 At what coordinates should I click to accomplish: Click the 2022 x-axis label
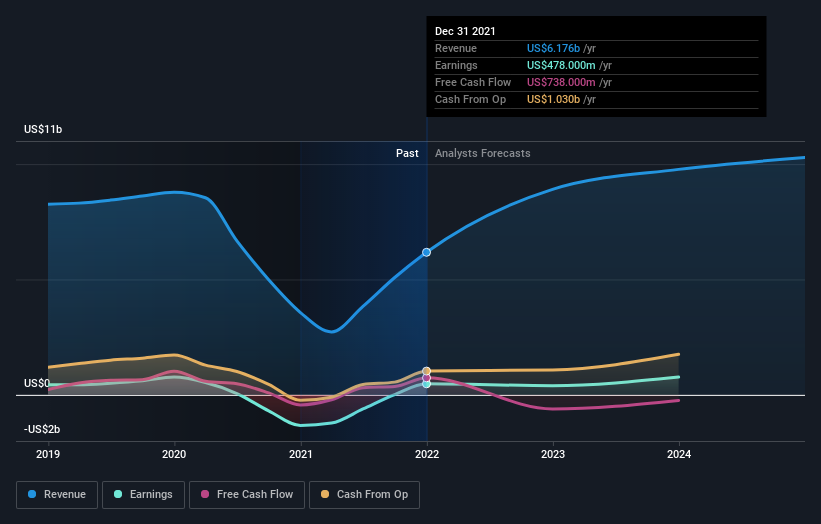tap(427, 454)
